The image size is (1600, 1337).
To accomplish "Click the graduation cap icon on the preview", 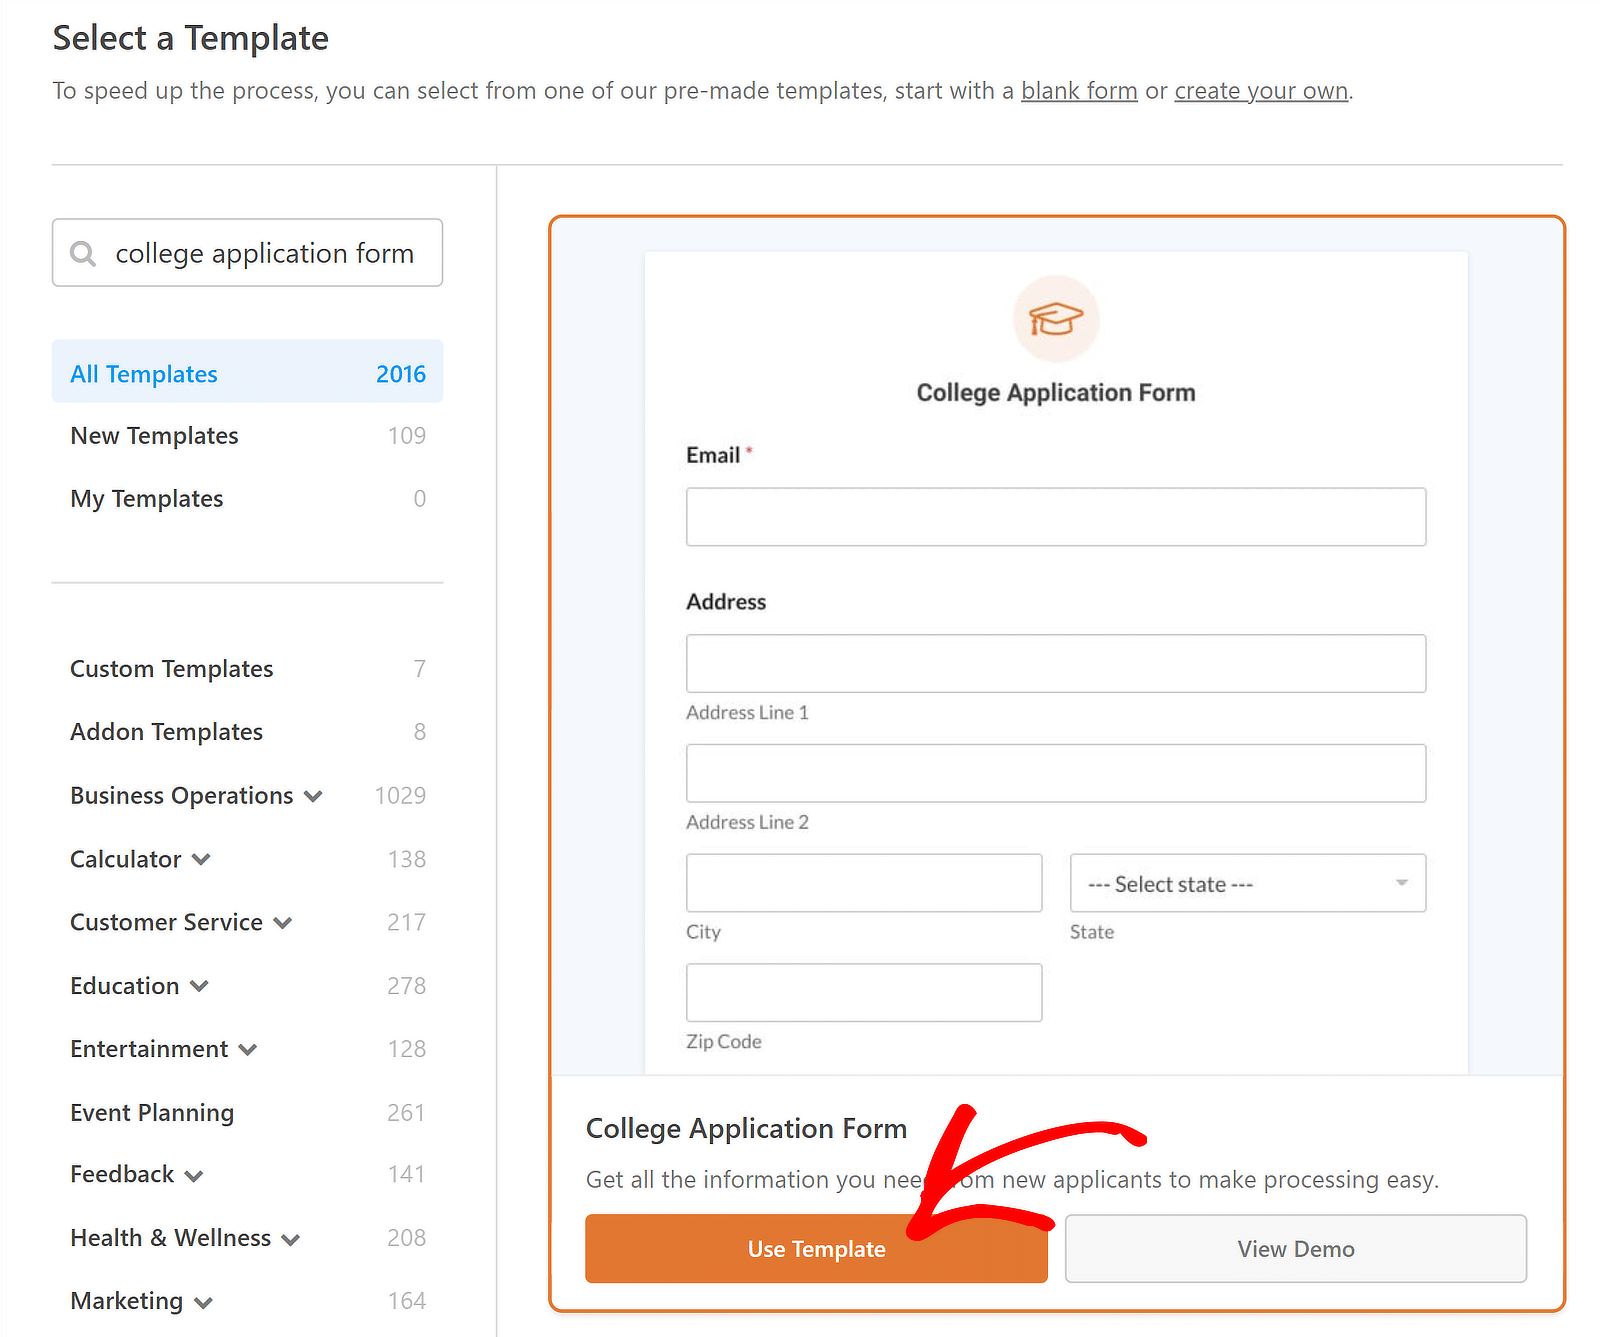I will coord(1055,319).
